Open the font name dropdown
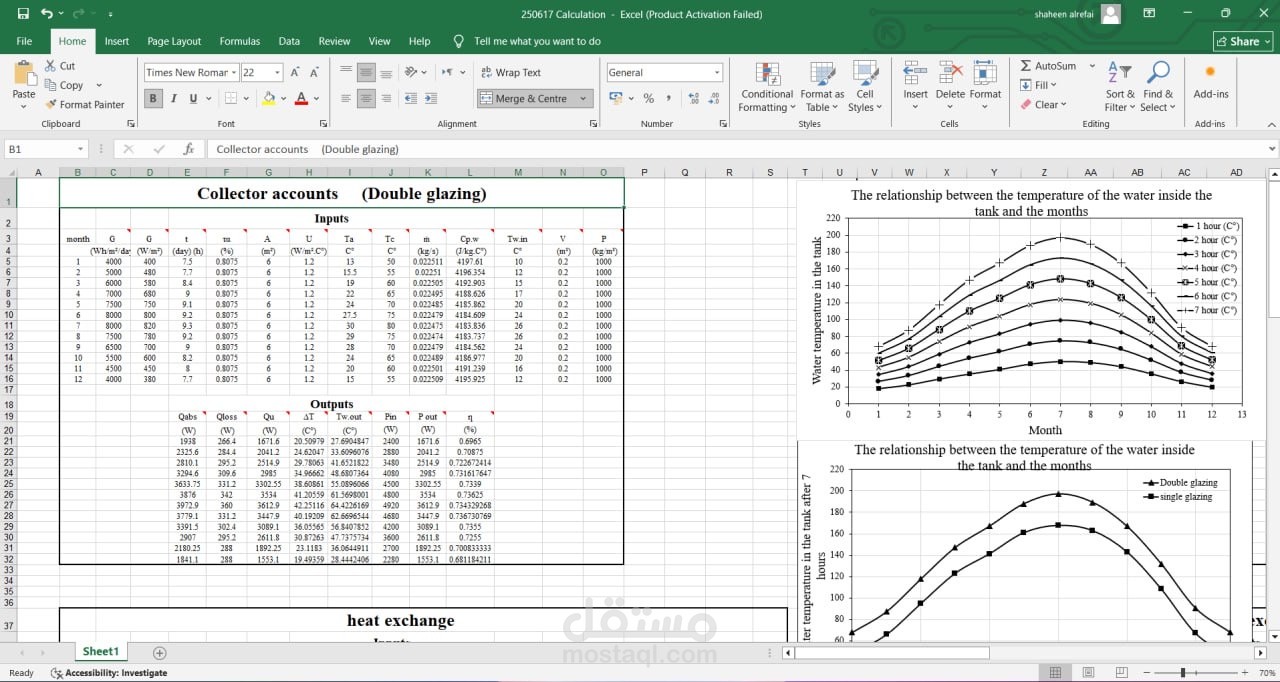Viewport: 1280px width, 682px height. point(234,72)
